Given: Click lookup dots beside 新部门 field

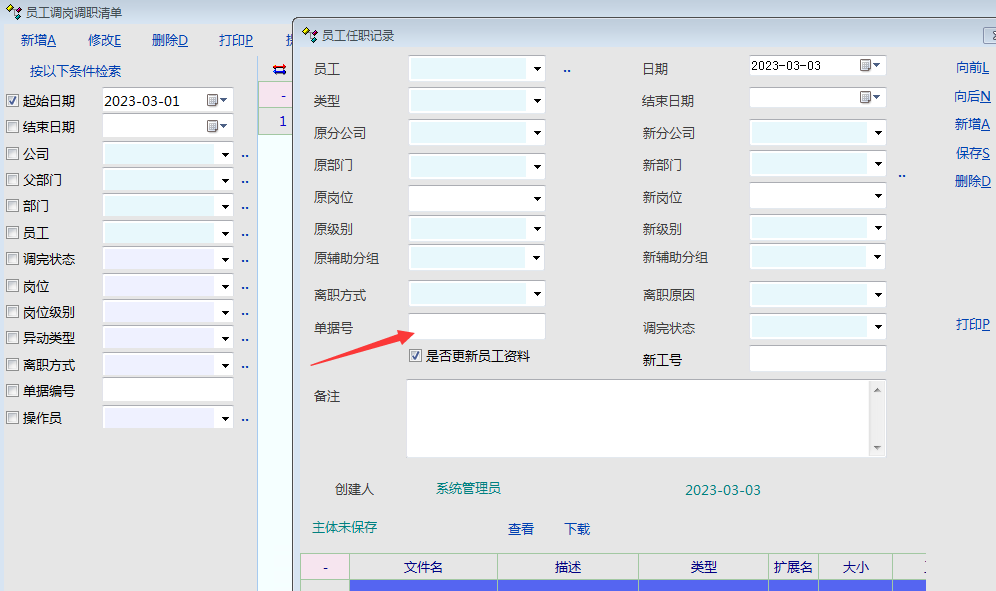Looking at the screenshot, I should 902,175.
